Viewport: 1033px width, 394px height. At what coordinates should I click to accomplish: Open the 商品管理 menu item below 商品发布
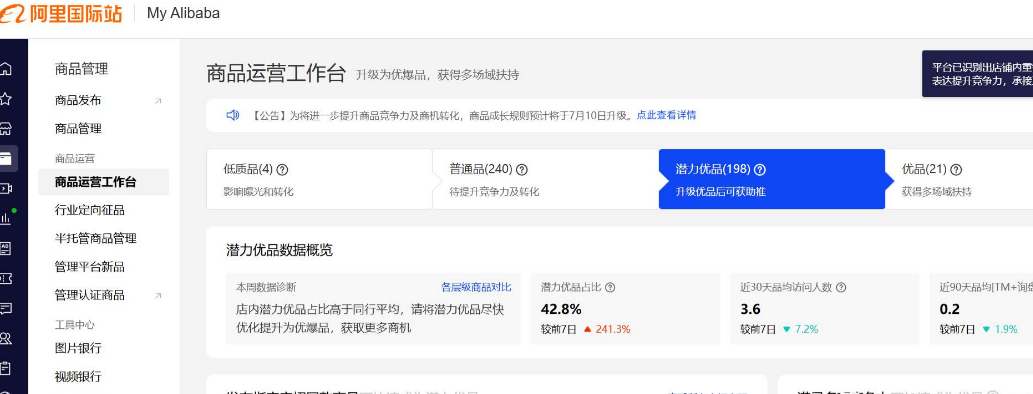pos(78,129)
